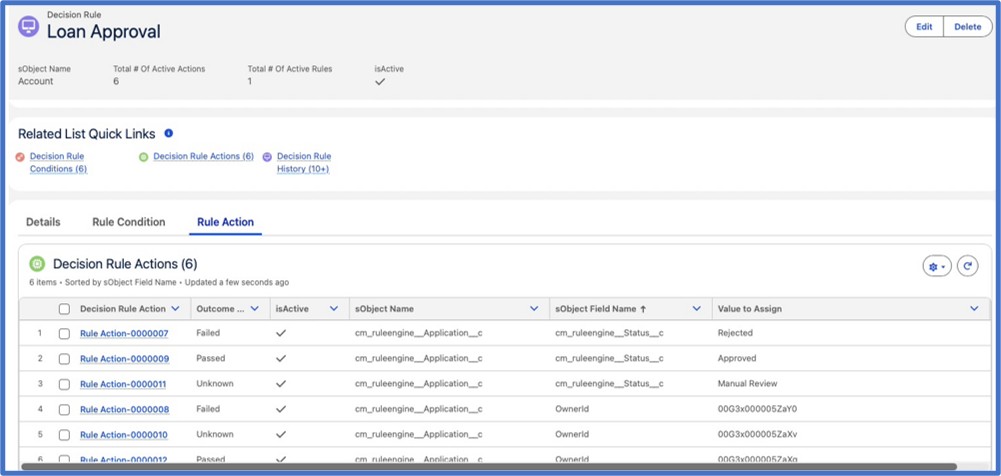Open Rule Action-0000010 record link
Image resolution: width=1001 pixels, height=476 pixels.
tap(124, 435)
